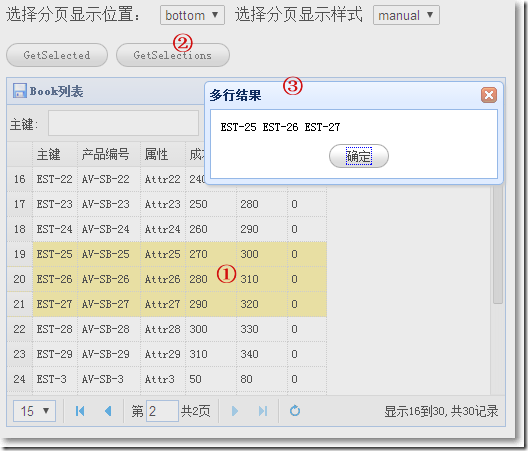Click the GetSelections button
The image size is (528, 451).
[x=173, y=55]
